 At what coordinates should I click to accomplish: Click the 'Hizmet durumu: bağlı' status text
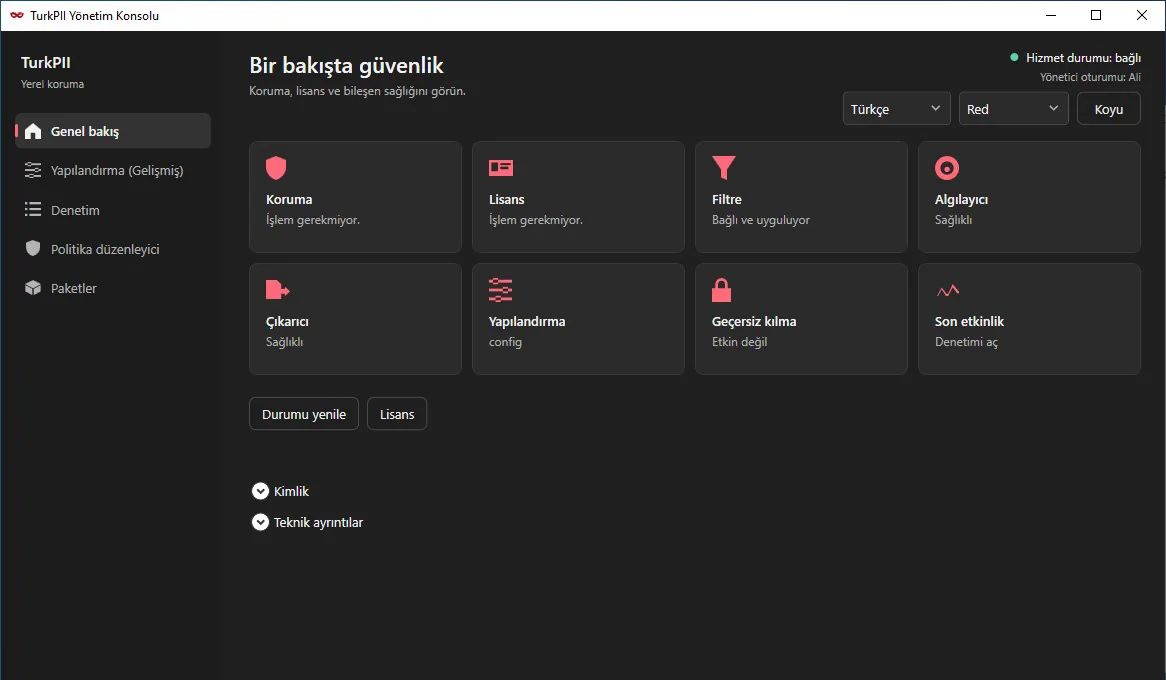point(1083,58)
